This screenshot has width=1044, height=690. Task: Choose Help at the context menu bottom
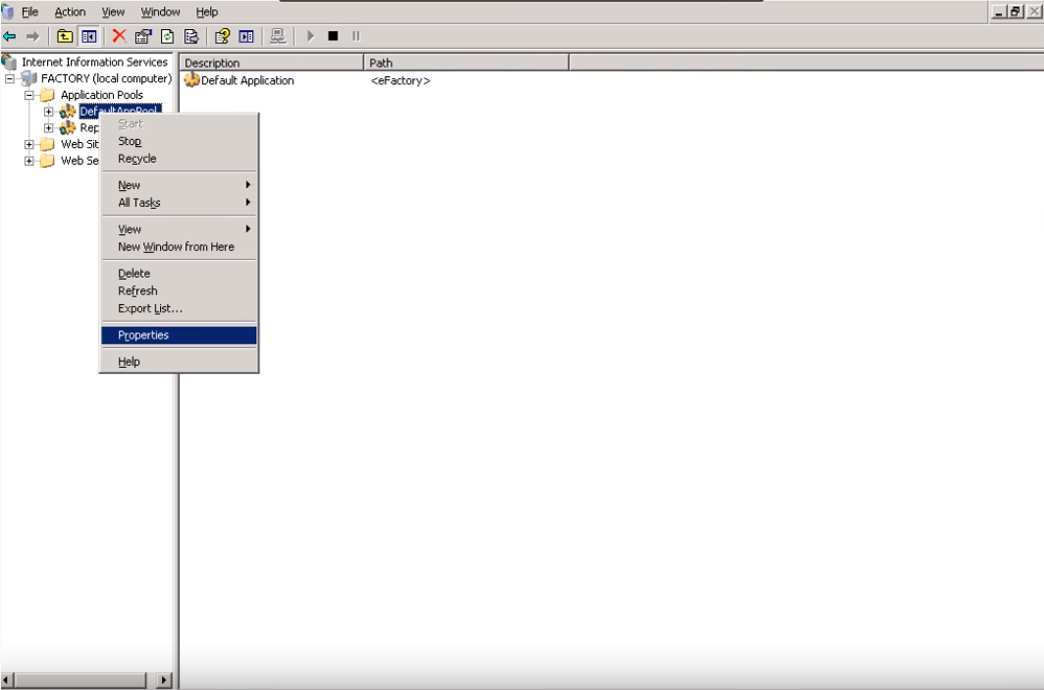click(x=179, y=362)
